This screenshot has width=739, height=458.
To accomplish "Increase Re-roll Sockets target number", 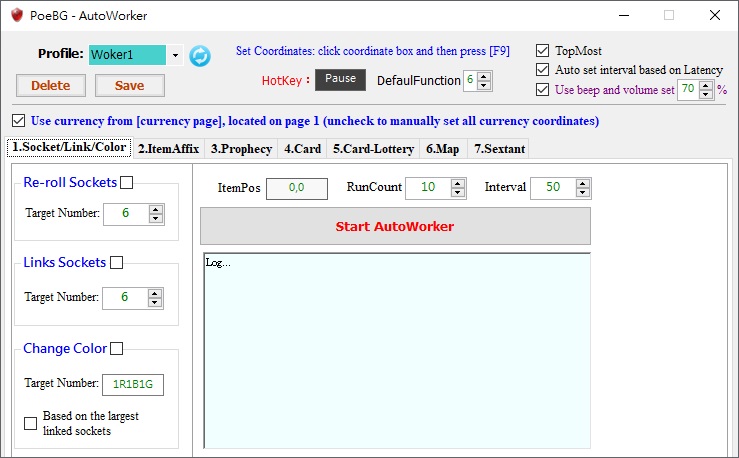I will 156,209.
